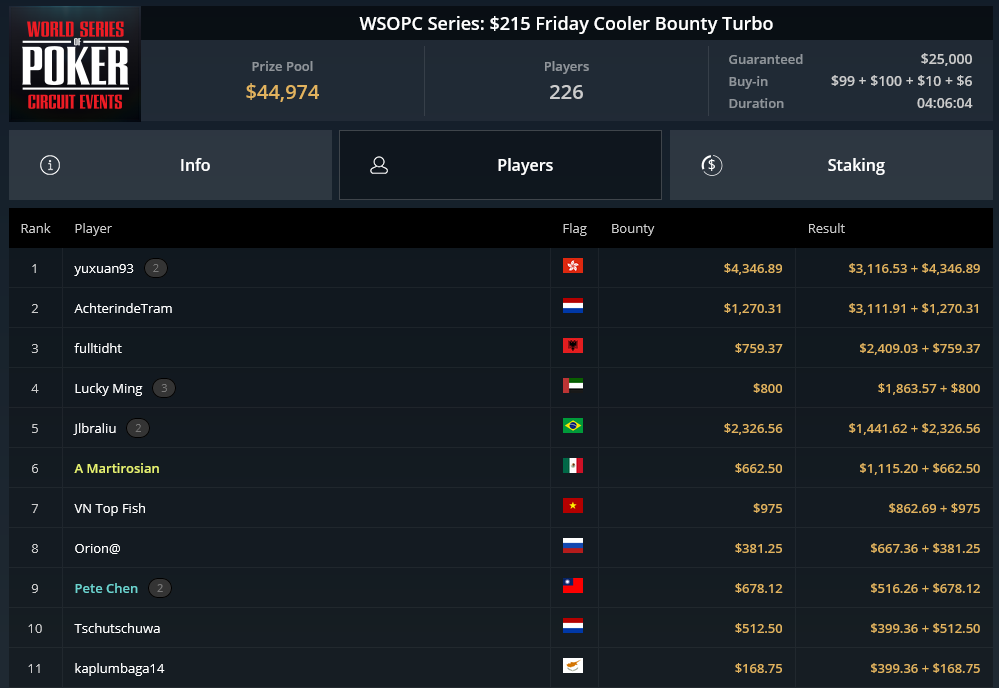Select player Lucky Ming

pyautogui.click(x=108, y=389)
